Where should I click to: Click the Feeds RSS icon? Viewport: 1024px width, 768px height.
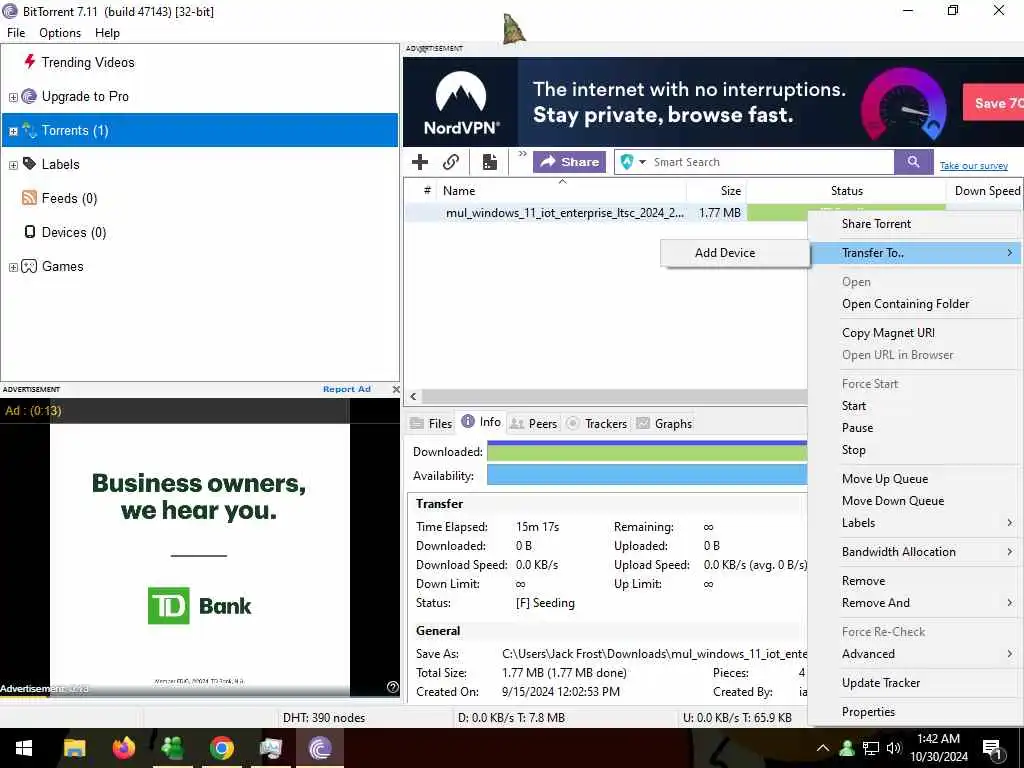click(x=29, y=198)
